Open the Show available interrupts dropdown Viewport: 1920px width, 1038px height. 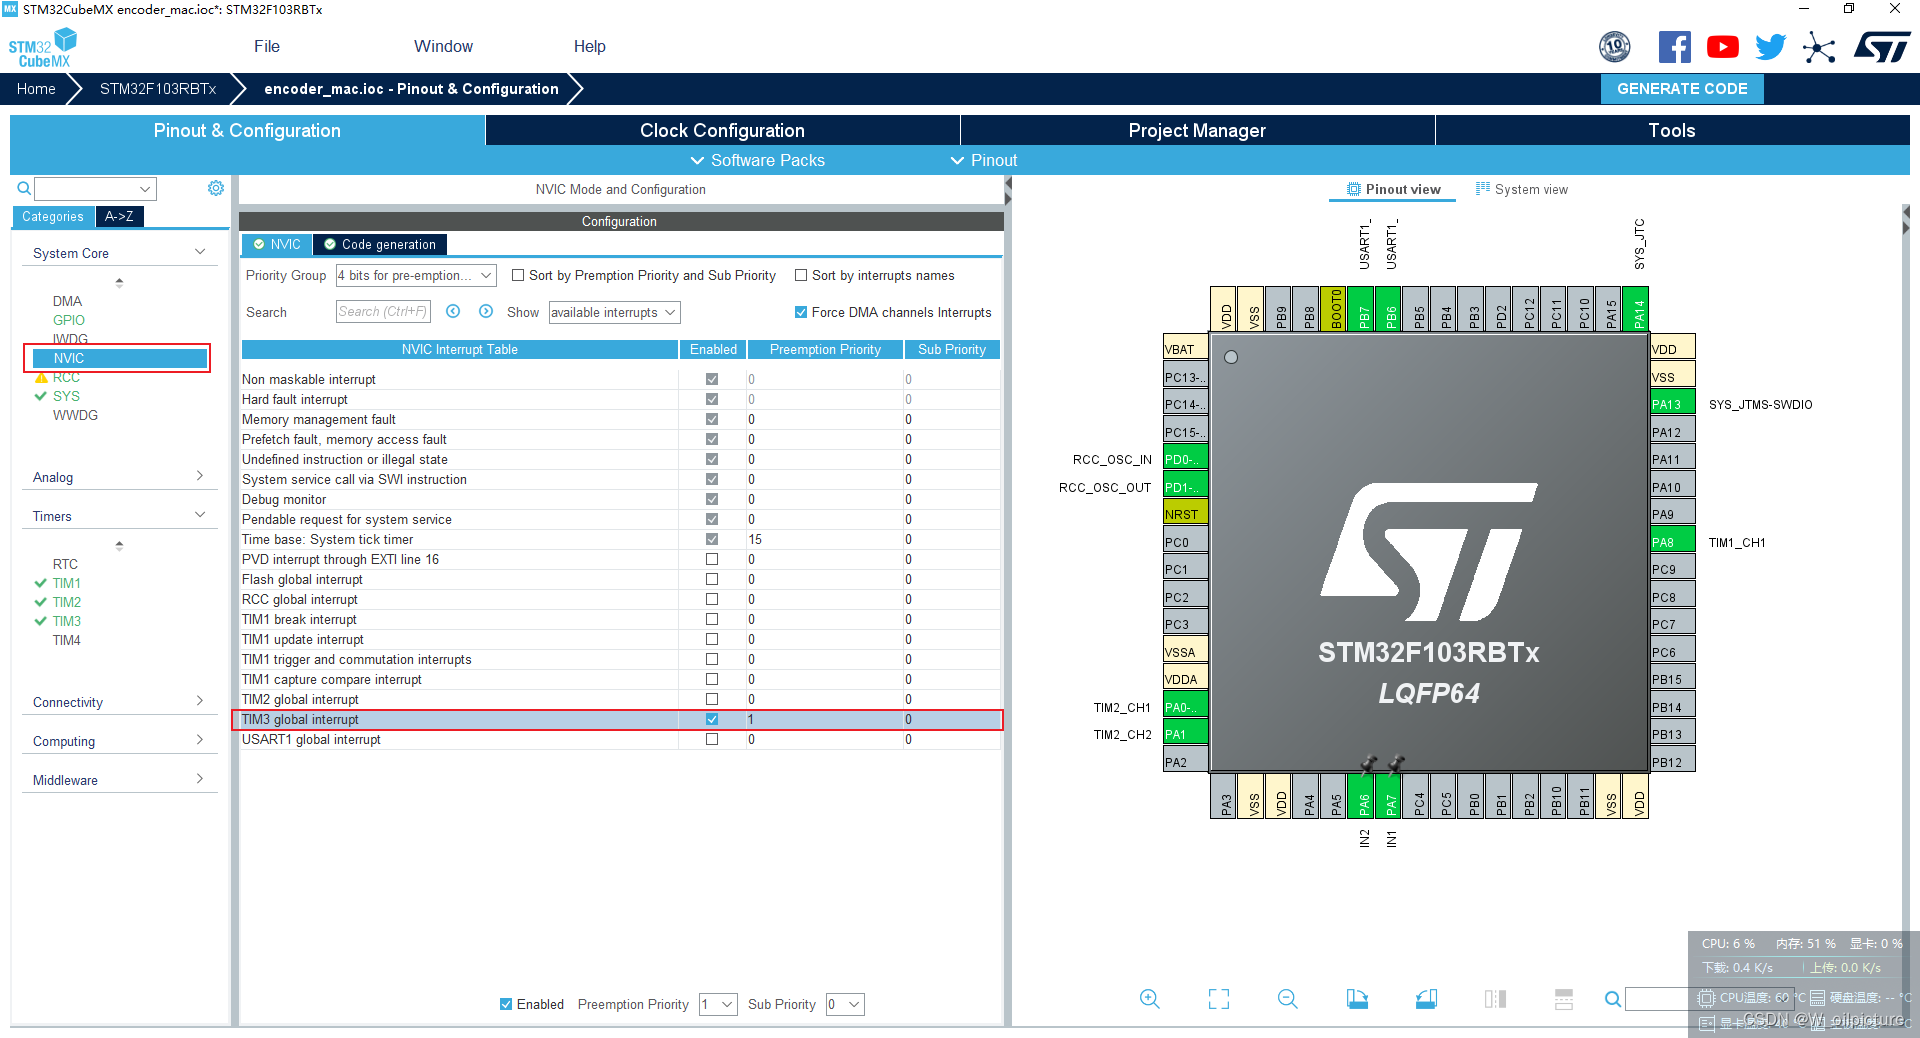[x=614, y=312]
